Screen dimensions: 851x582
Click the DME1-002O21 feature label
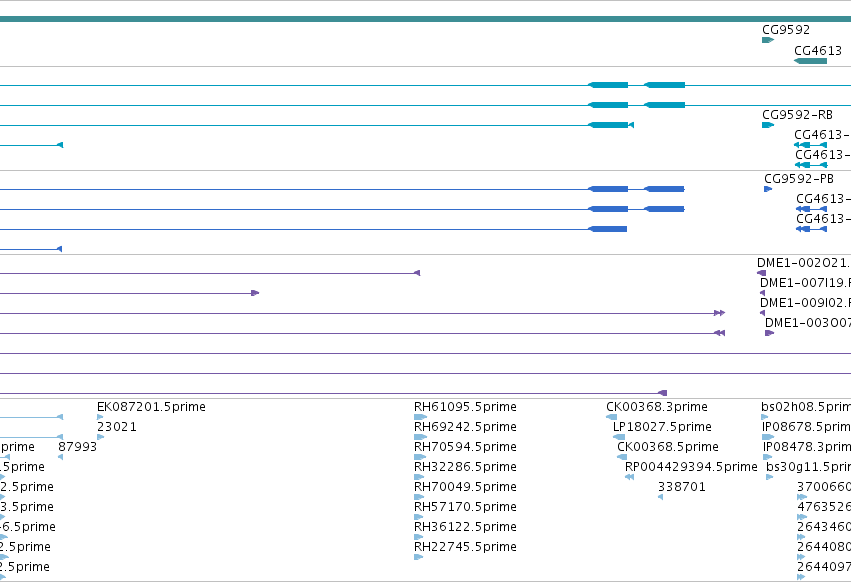(804, 263)
